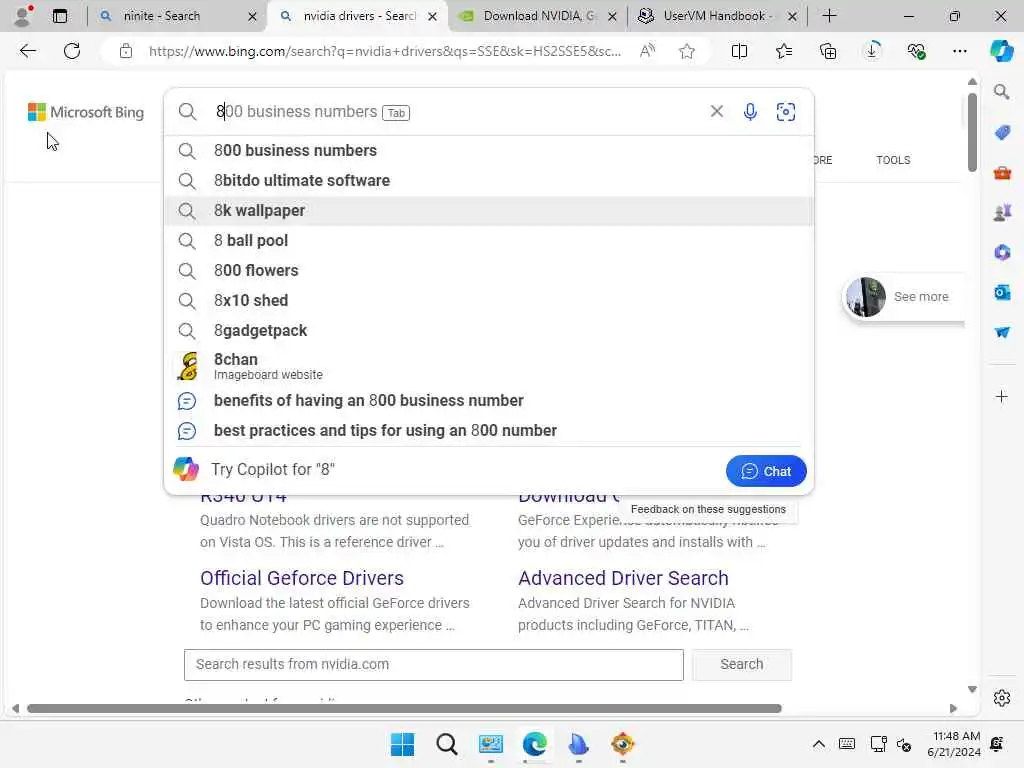Add this page to favorites star
Image resolution: width=1024 pixels, height=768 pixels.
point(686,51)
